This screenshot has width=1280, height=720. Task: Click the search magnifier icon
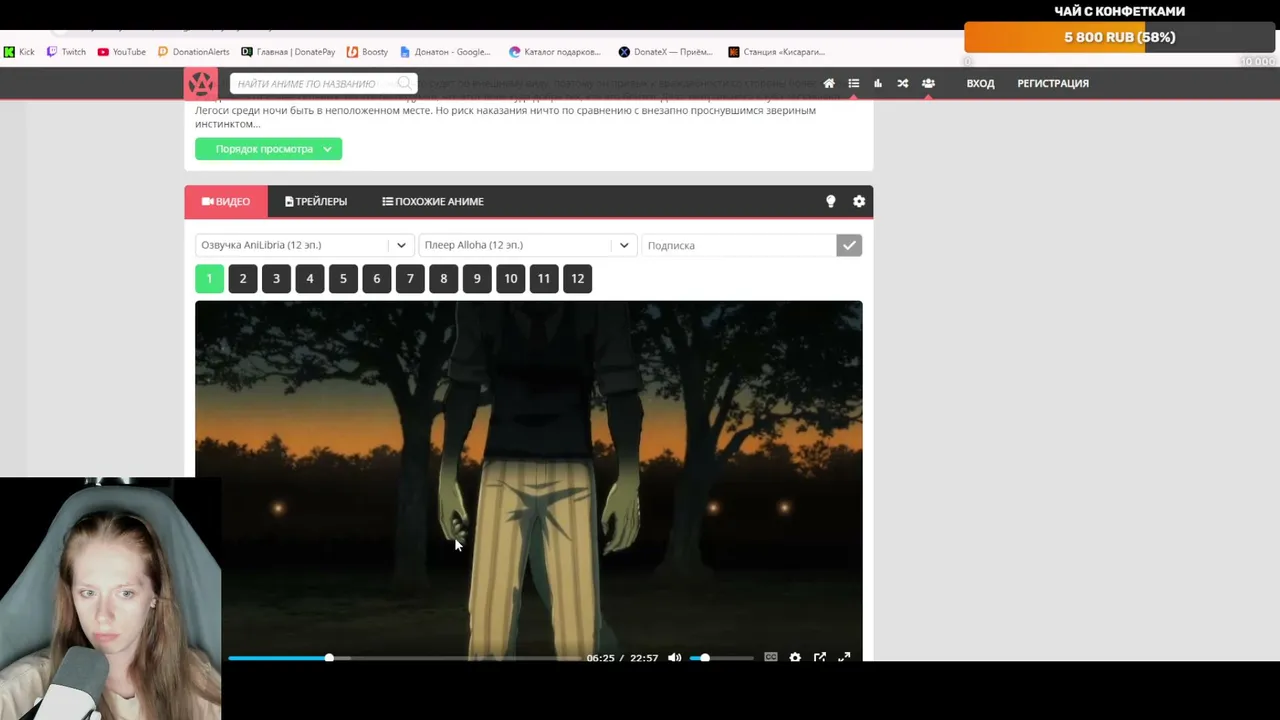coord(404,83)
